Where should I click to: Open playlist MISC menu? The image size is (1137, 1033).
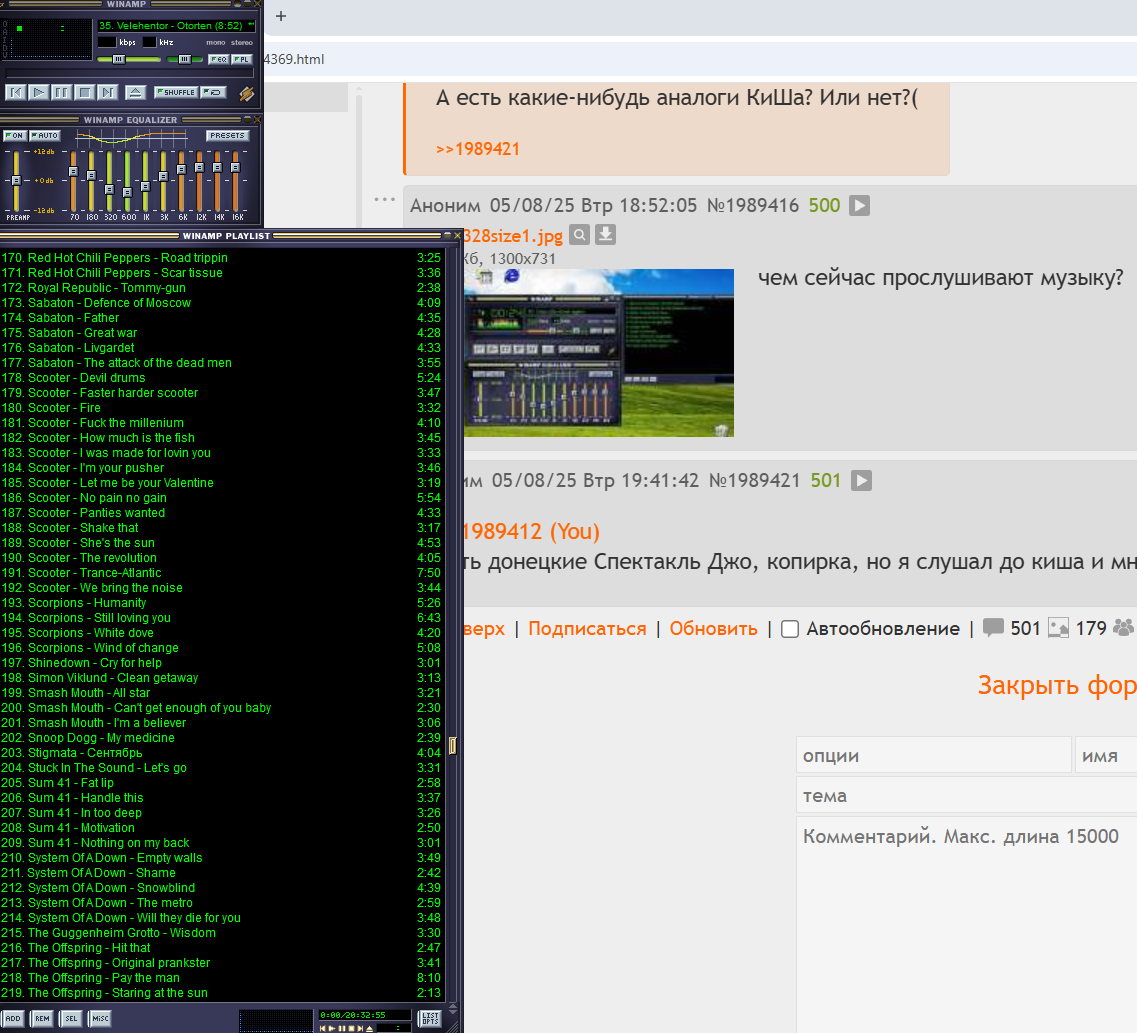pos(100,1019)
